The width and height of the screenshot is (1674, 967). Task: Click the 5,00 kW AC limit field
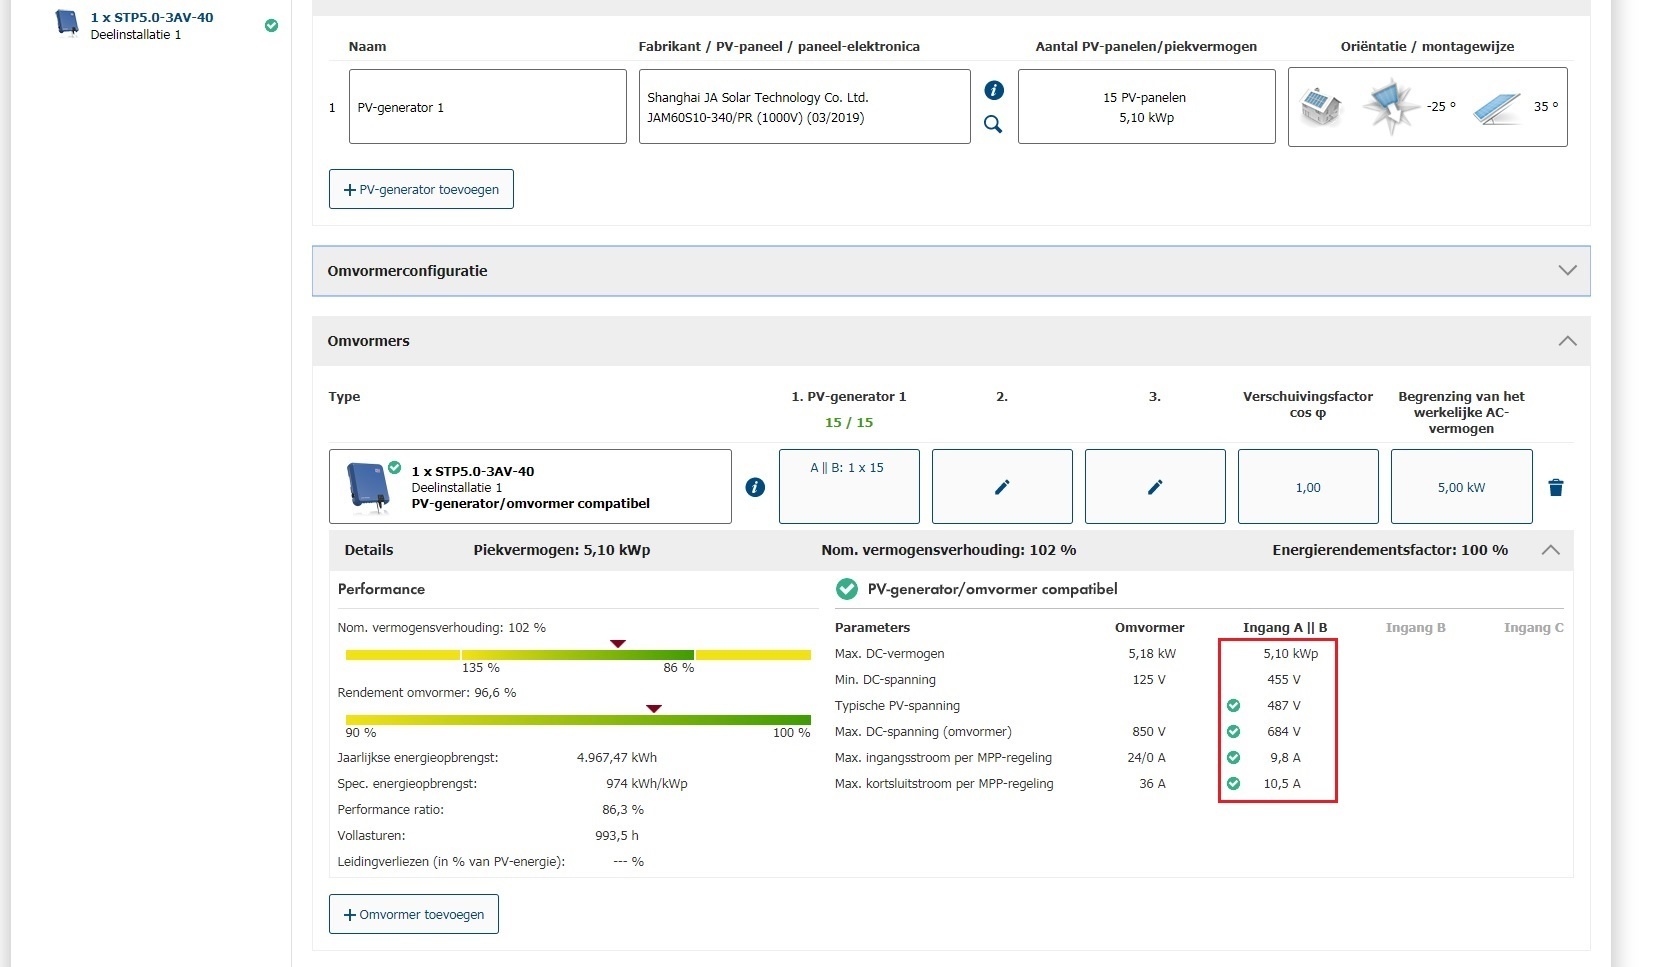click(1461, 487)
